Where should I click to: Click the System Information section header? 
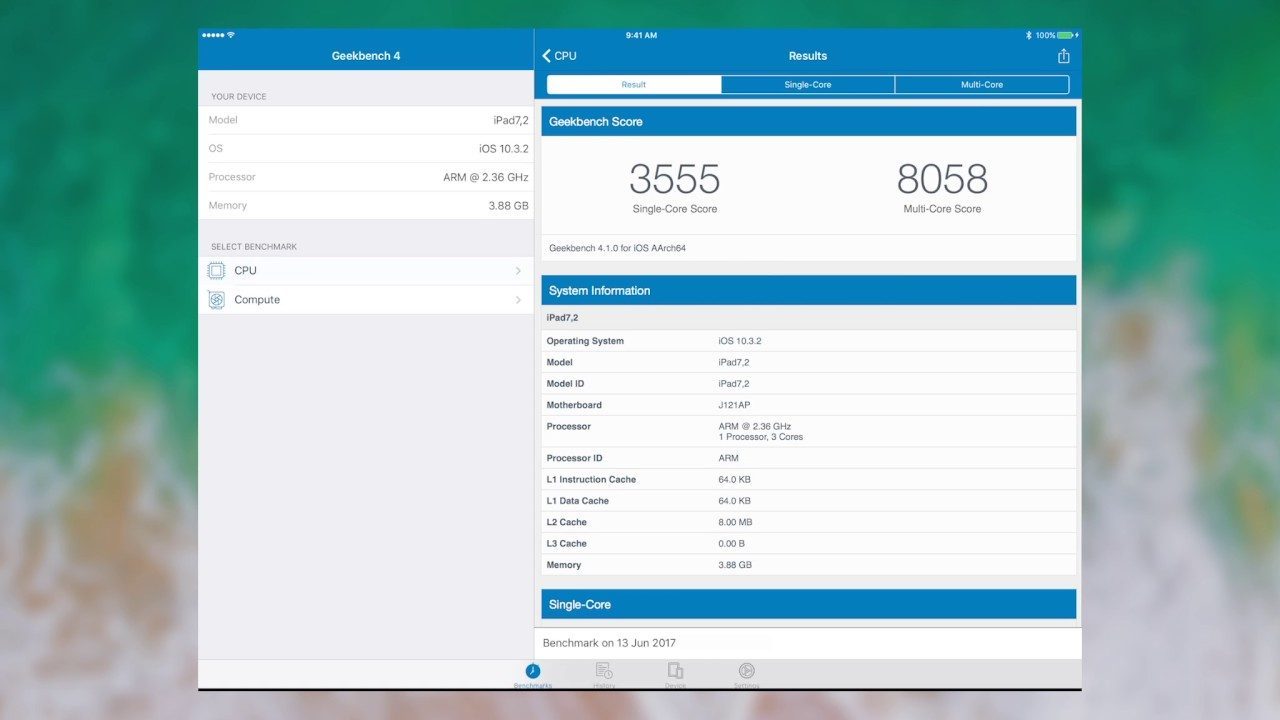coord(809,290)
